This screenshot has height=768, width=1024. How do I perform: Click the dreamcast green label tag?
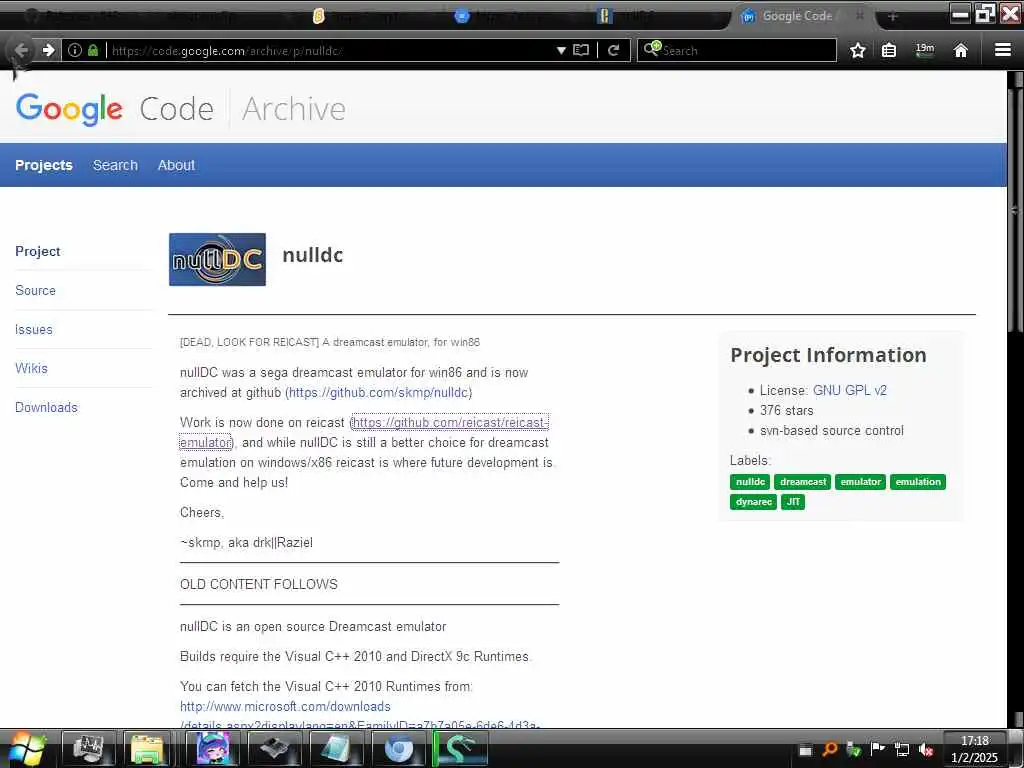(803, 482)
